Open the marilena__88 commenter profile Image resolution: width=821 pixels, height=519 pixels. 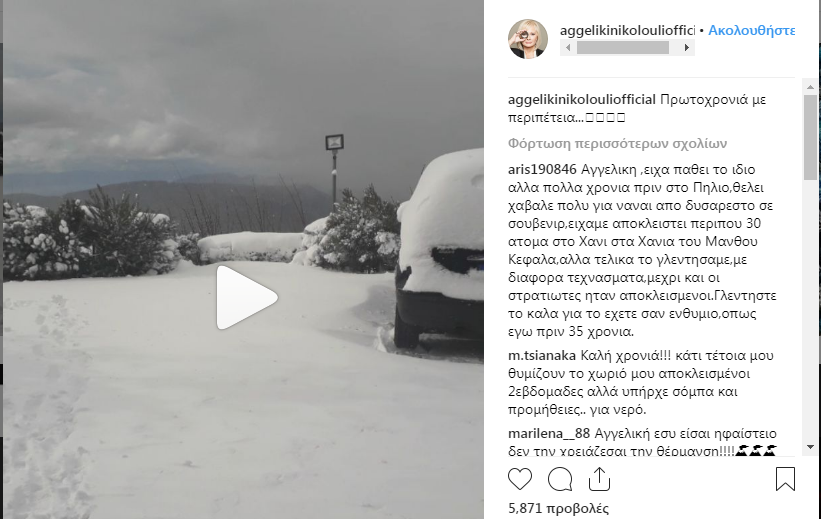click(549, 434)
